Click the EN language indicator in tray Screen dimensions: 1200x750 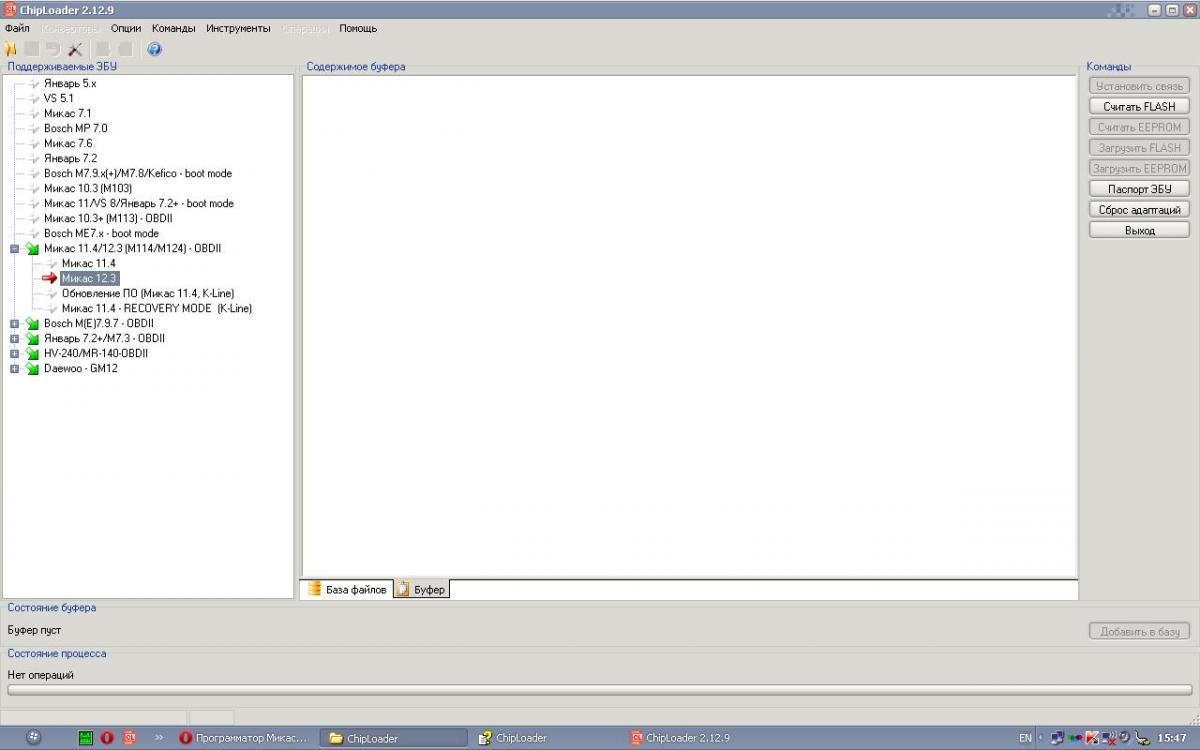1025,738
